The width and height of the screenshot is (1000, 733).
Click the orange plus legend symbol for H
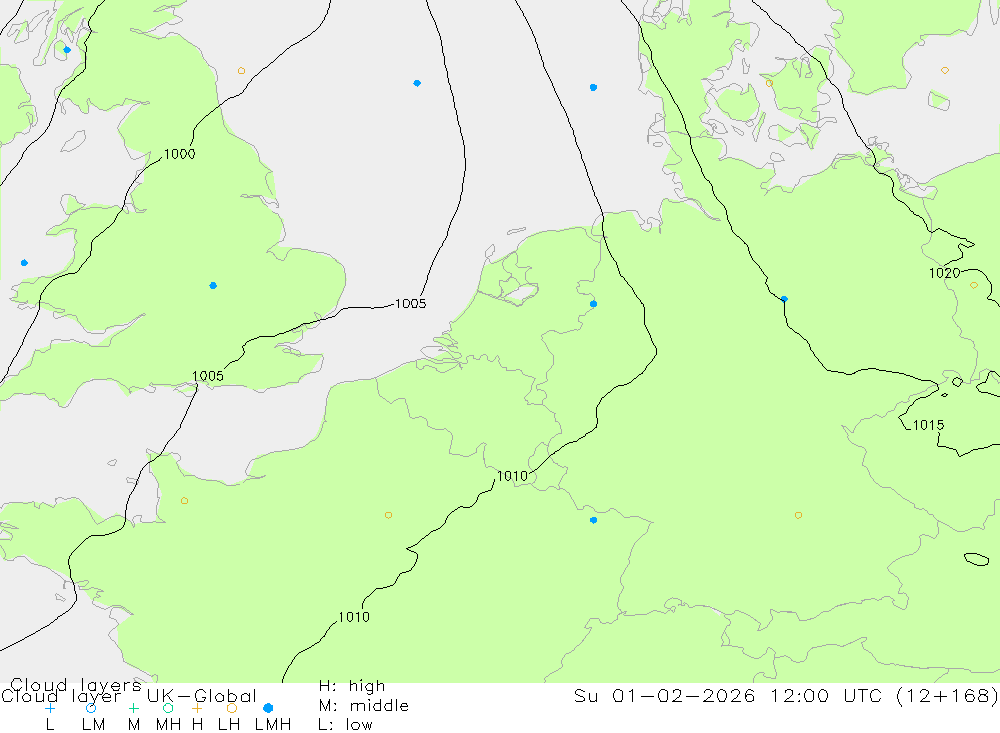pyautogui.click(x=197, y=708)
